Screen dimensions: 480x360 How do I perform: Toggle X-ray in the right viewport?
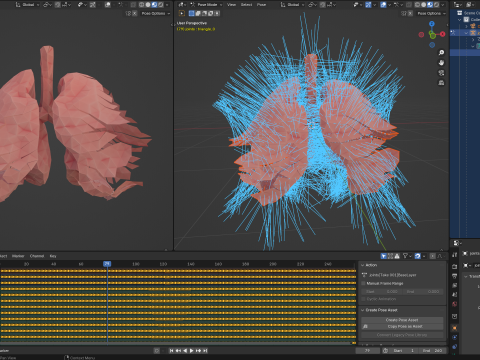point(408,5)
